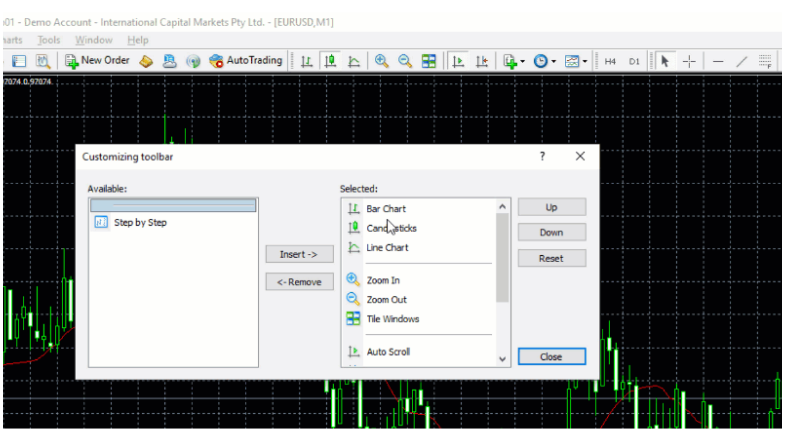
Task: Click the Tile Windows toolbar icon
Action: [428, 61]
